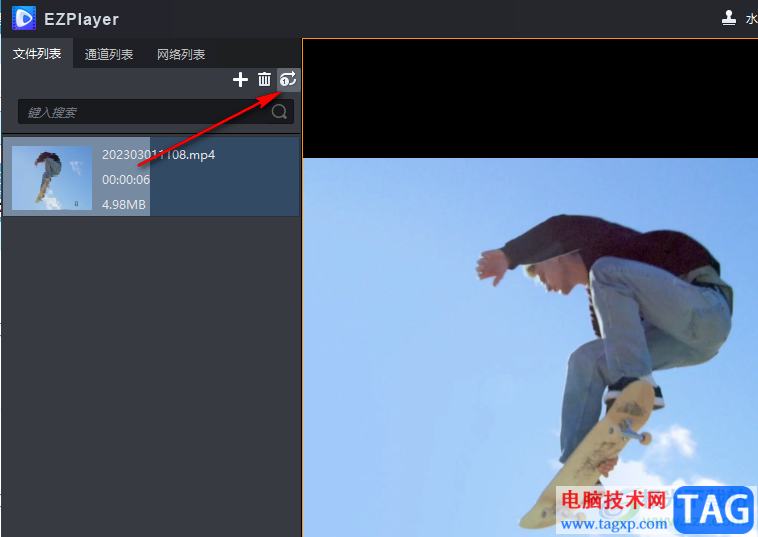Select the skateboarder video thumbnail
The width and height of the screenshot is (758, 537).
(x=52, y=177)
